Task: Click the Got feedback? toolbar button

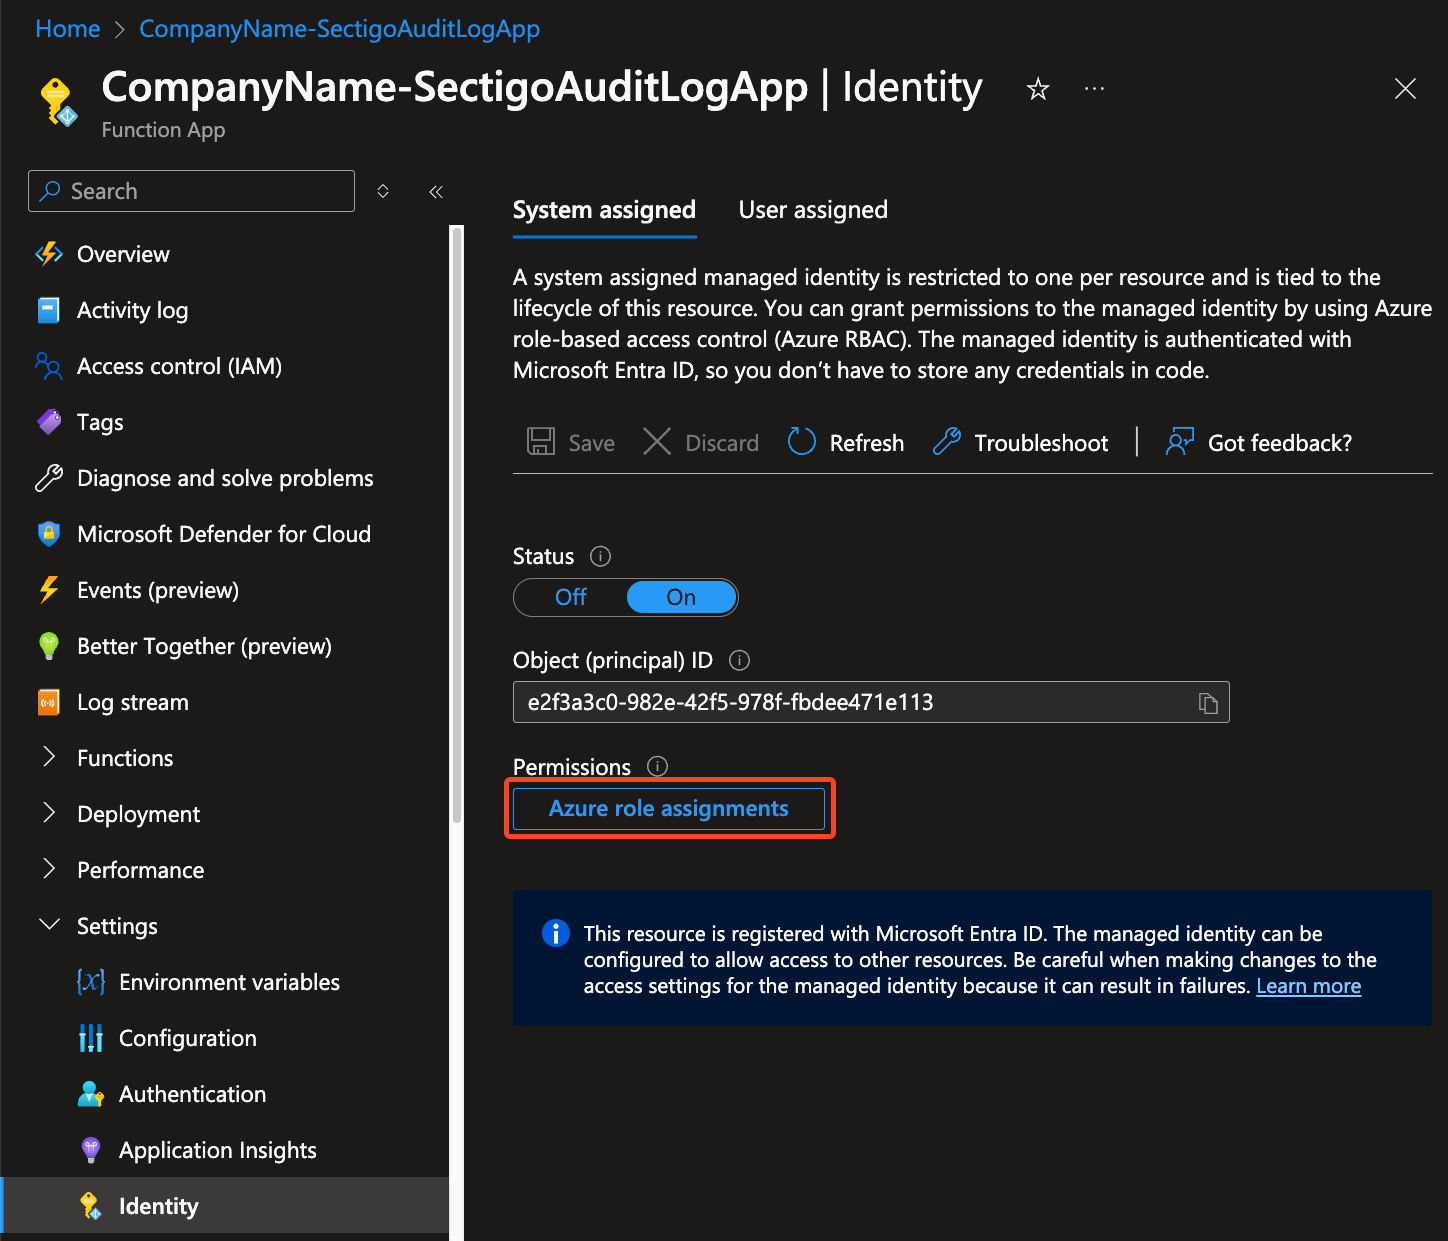Action: pos(1258,442)
